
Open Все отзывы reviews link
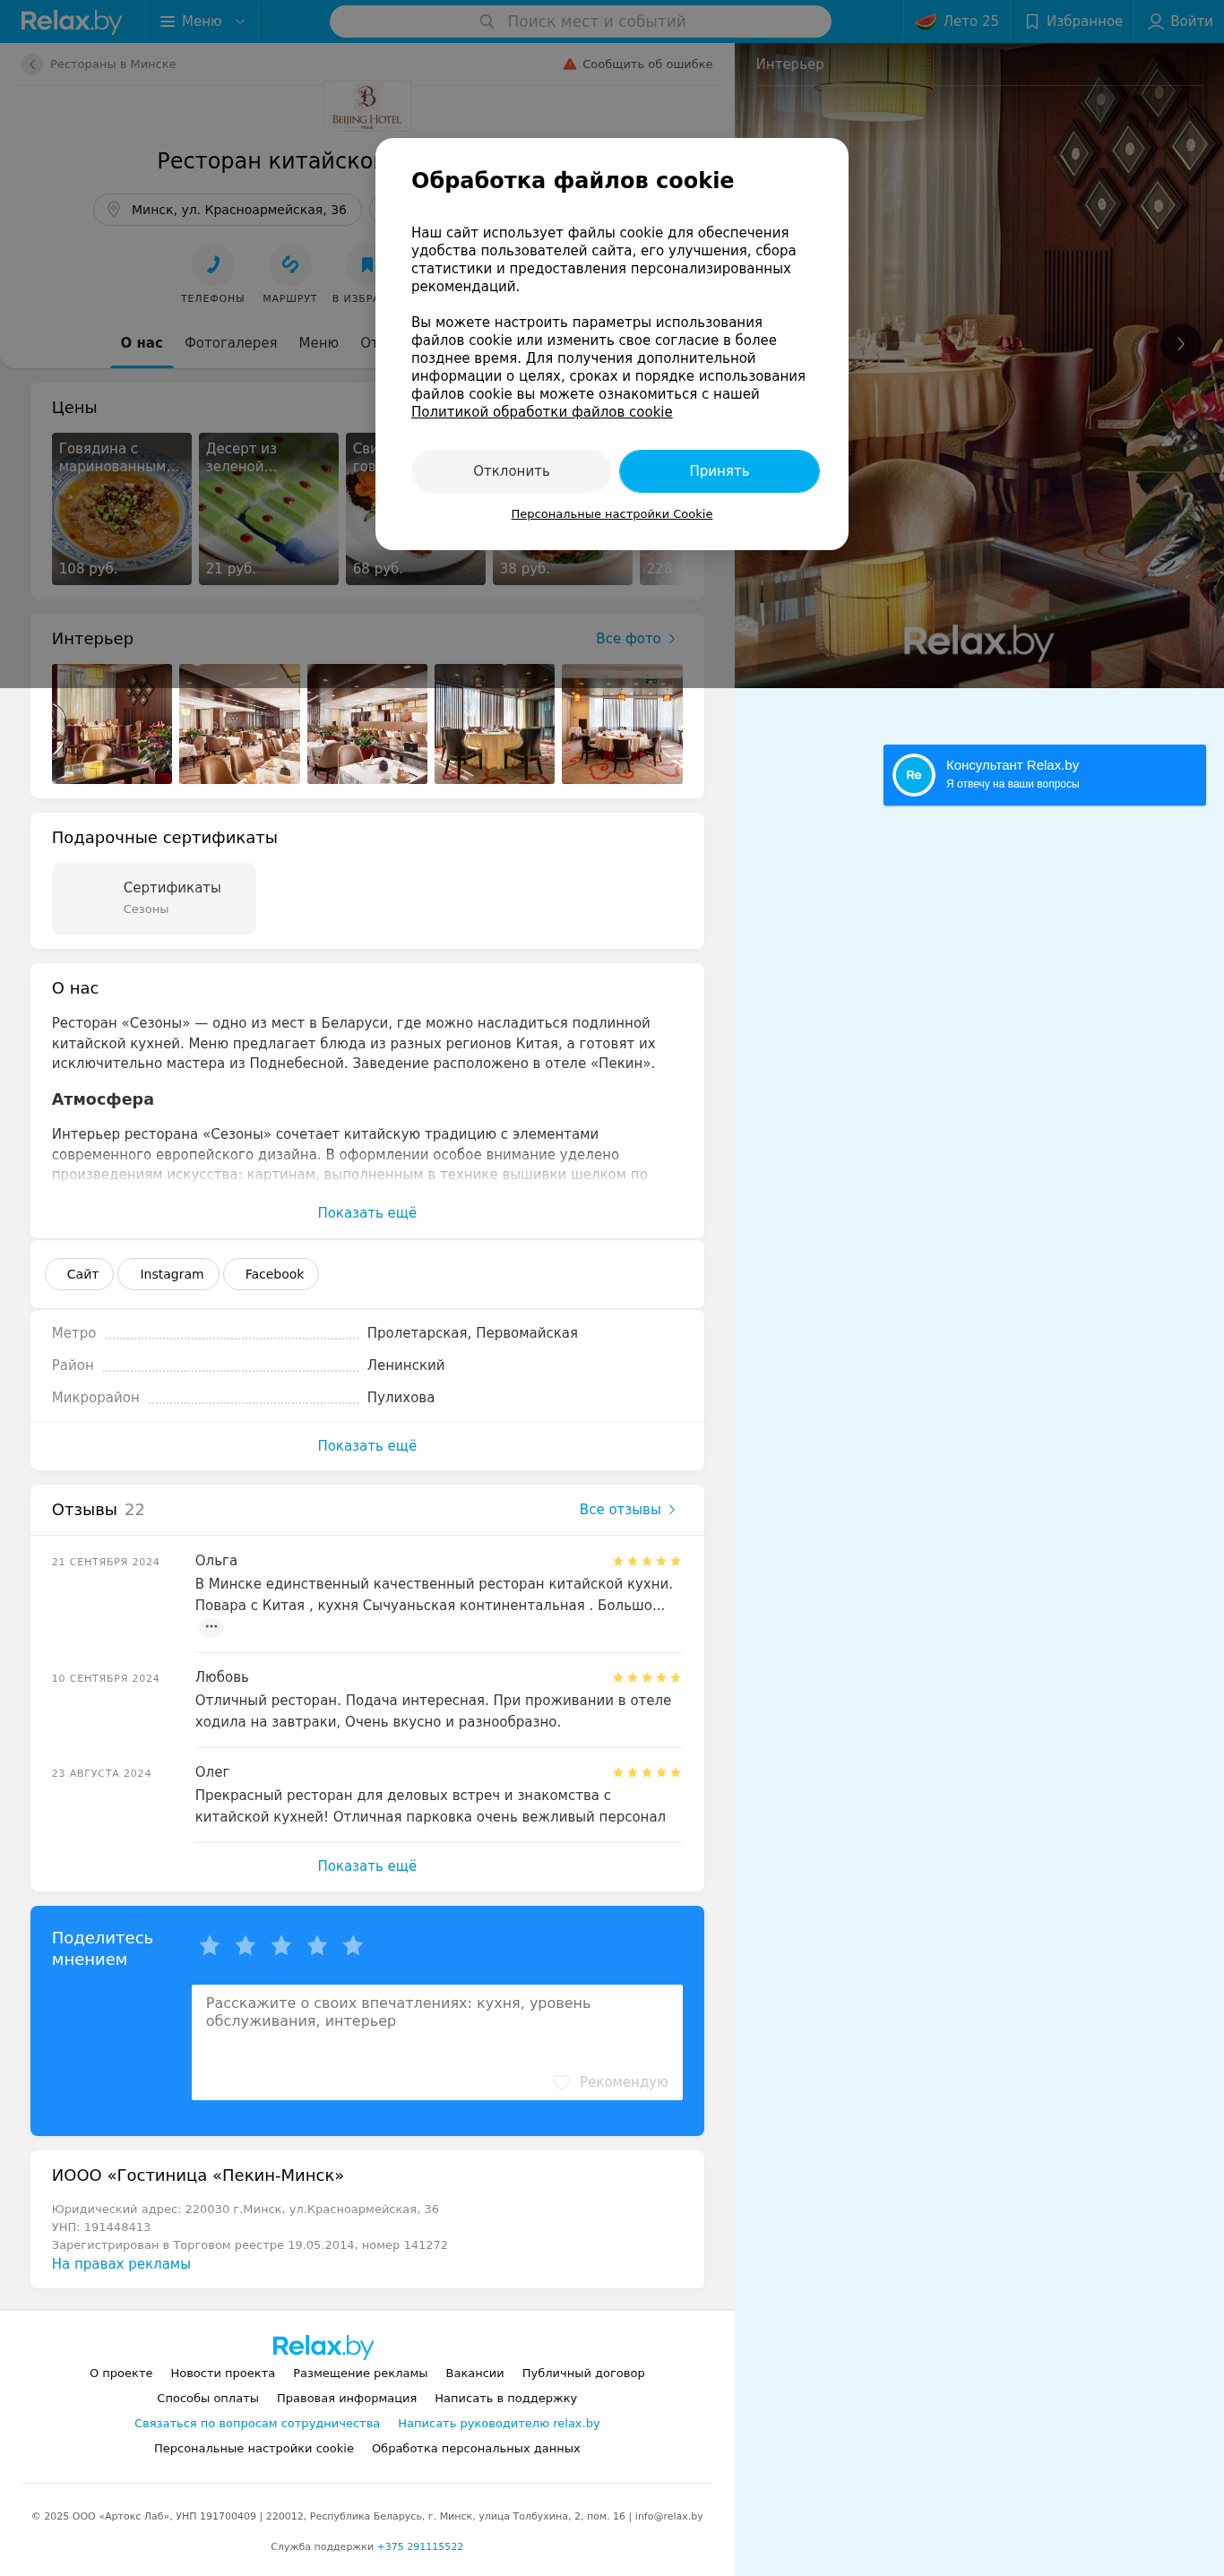click(x=629, y=1510)
